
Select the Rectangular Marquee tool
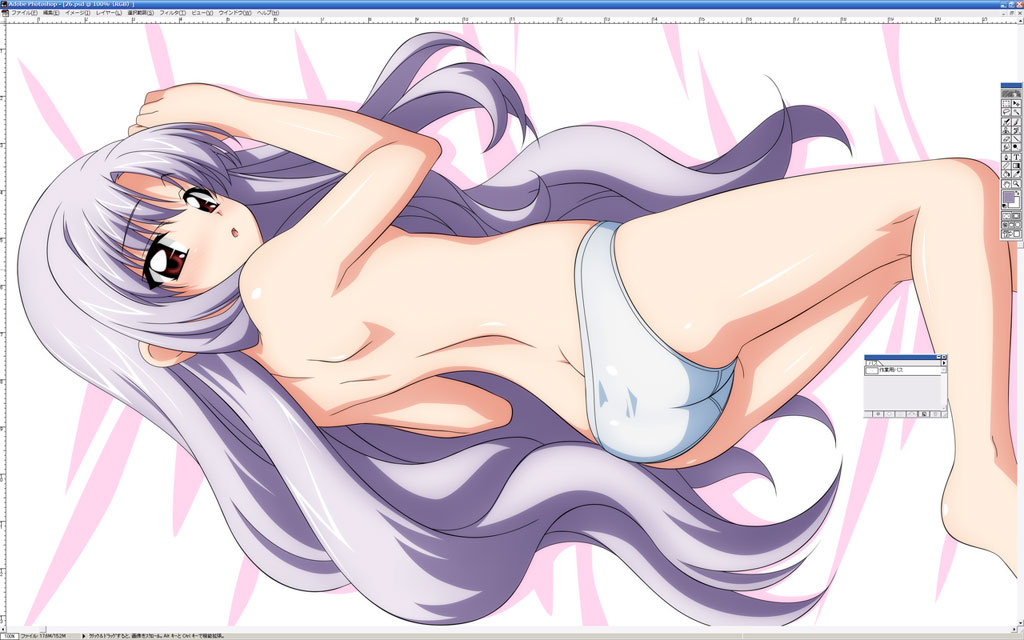pyautogui.click(x=1006, y=103)
